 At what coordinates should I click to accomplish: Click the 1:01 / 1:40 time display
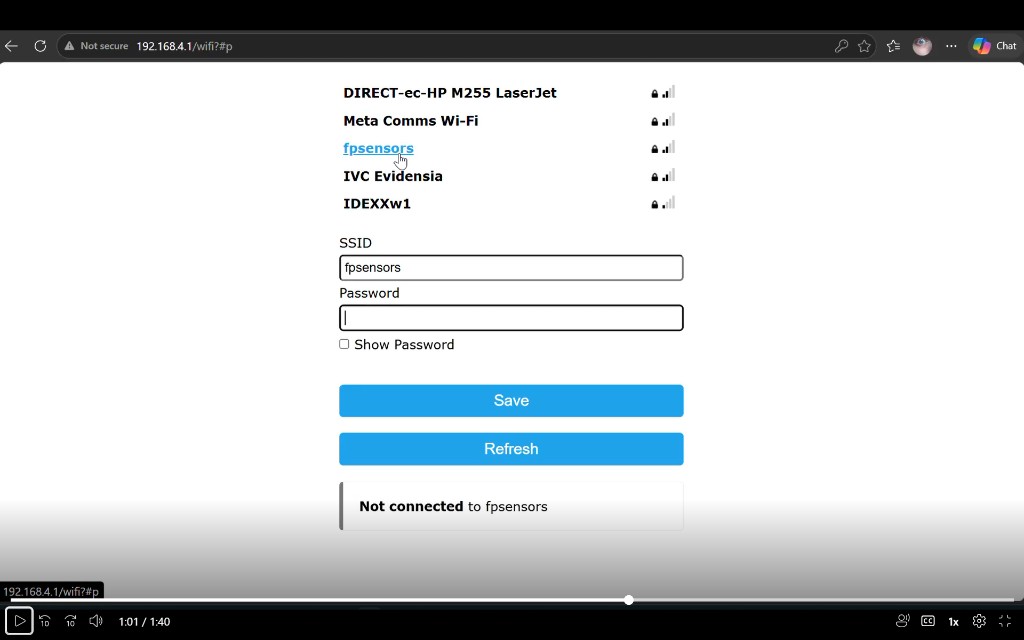pyautogui.click(x=144, y=622)
